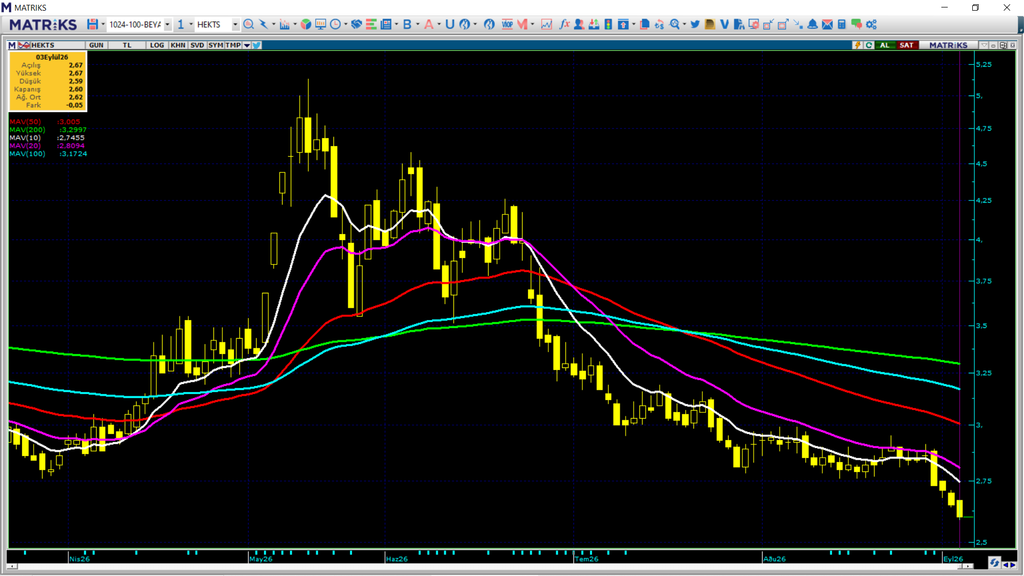Open the gears settings toolbar icon
1024x576 pixels.
[871, 24]
